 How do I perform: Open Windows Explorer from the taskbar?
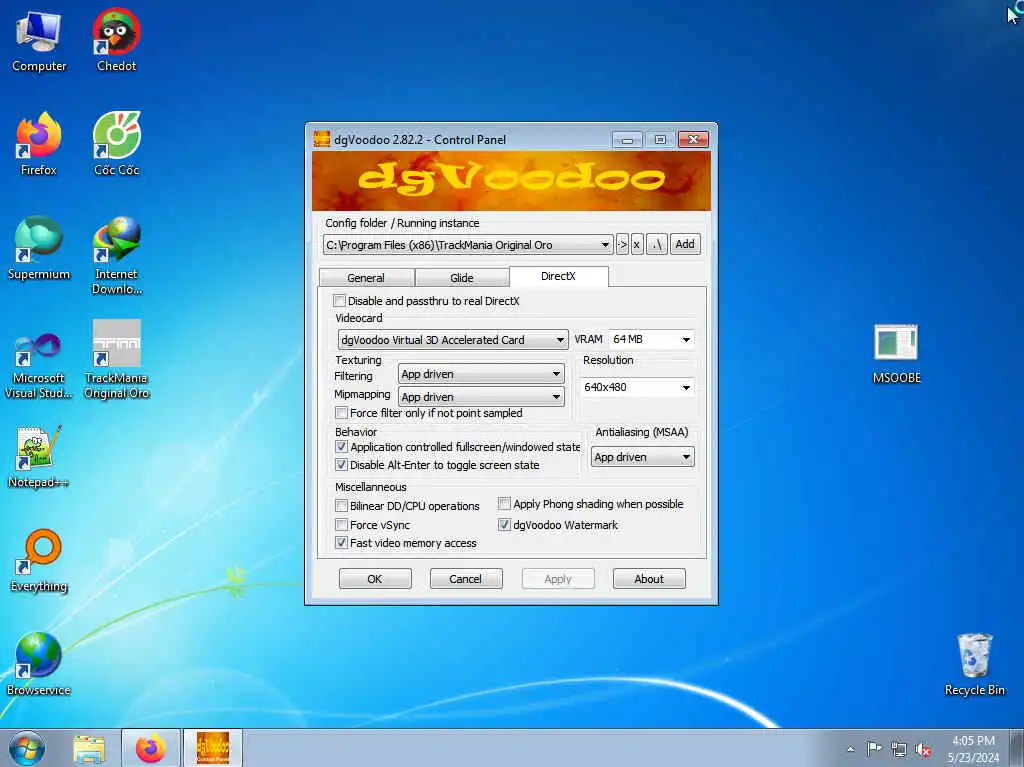89,749
